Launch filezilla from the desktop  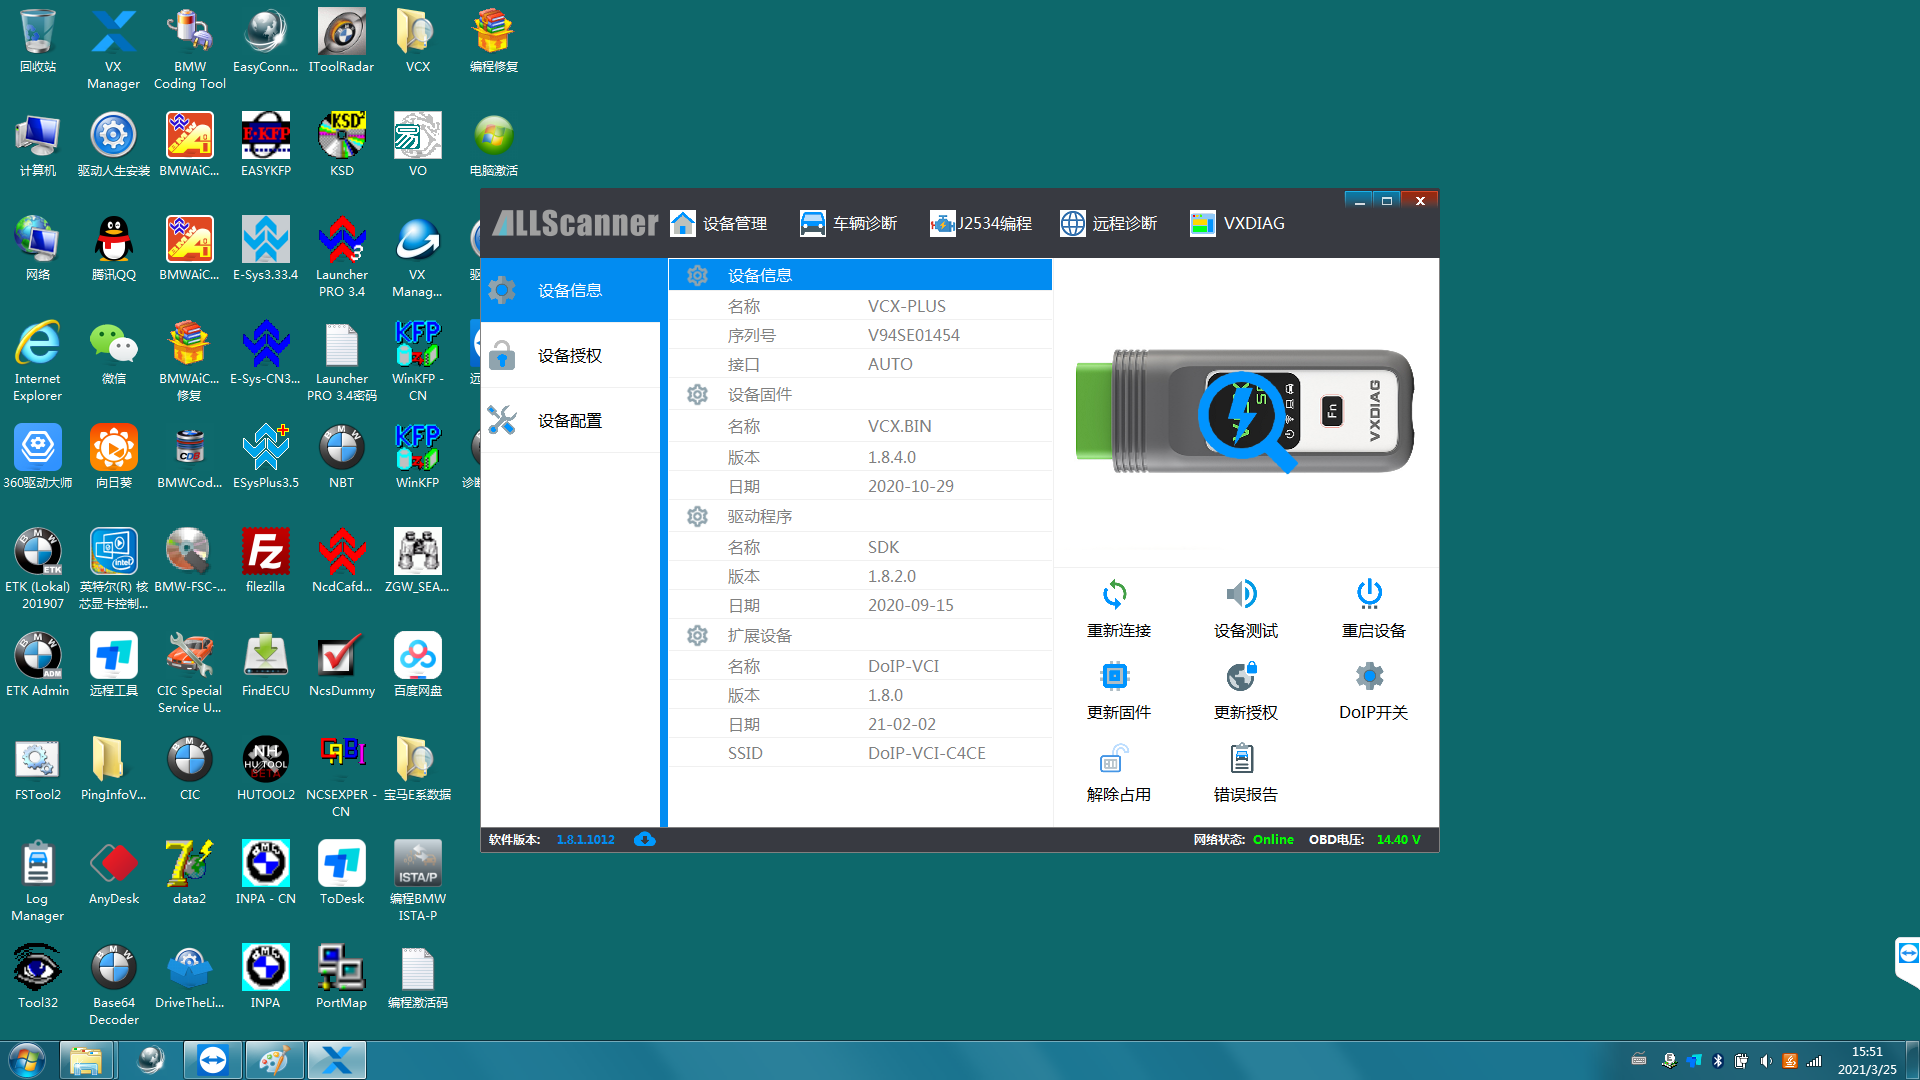tap(265, 562)
